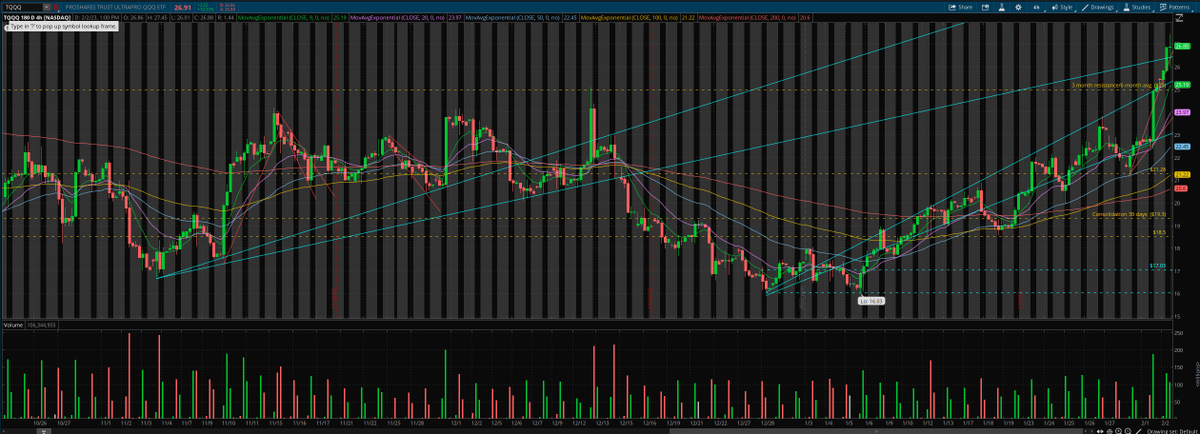Click the PROSHARES TRUST ULTRAPRO QQQ ETF name

click(115, 7)
